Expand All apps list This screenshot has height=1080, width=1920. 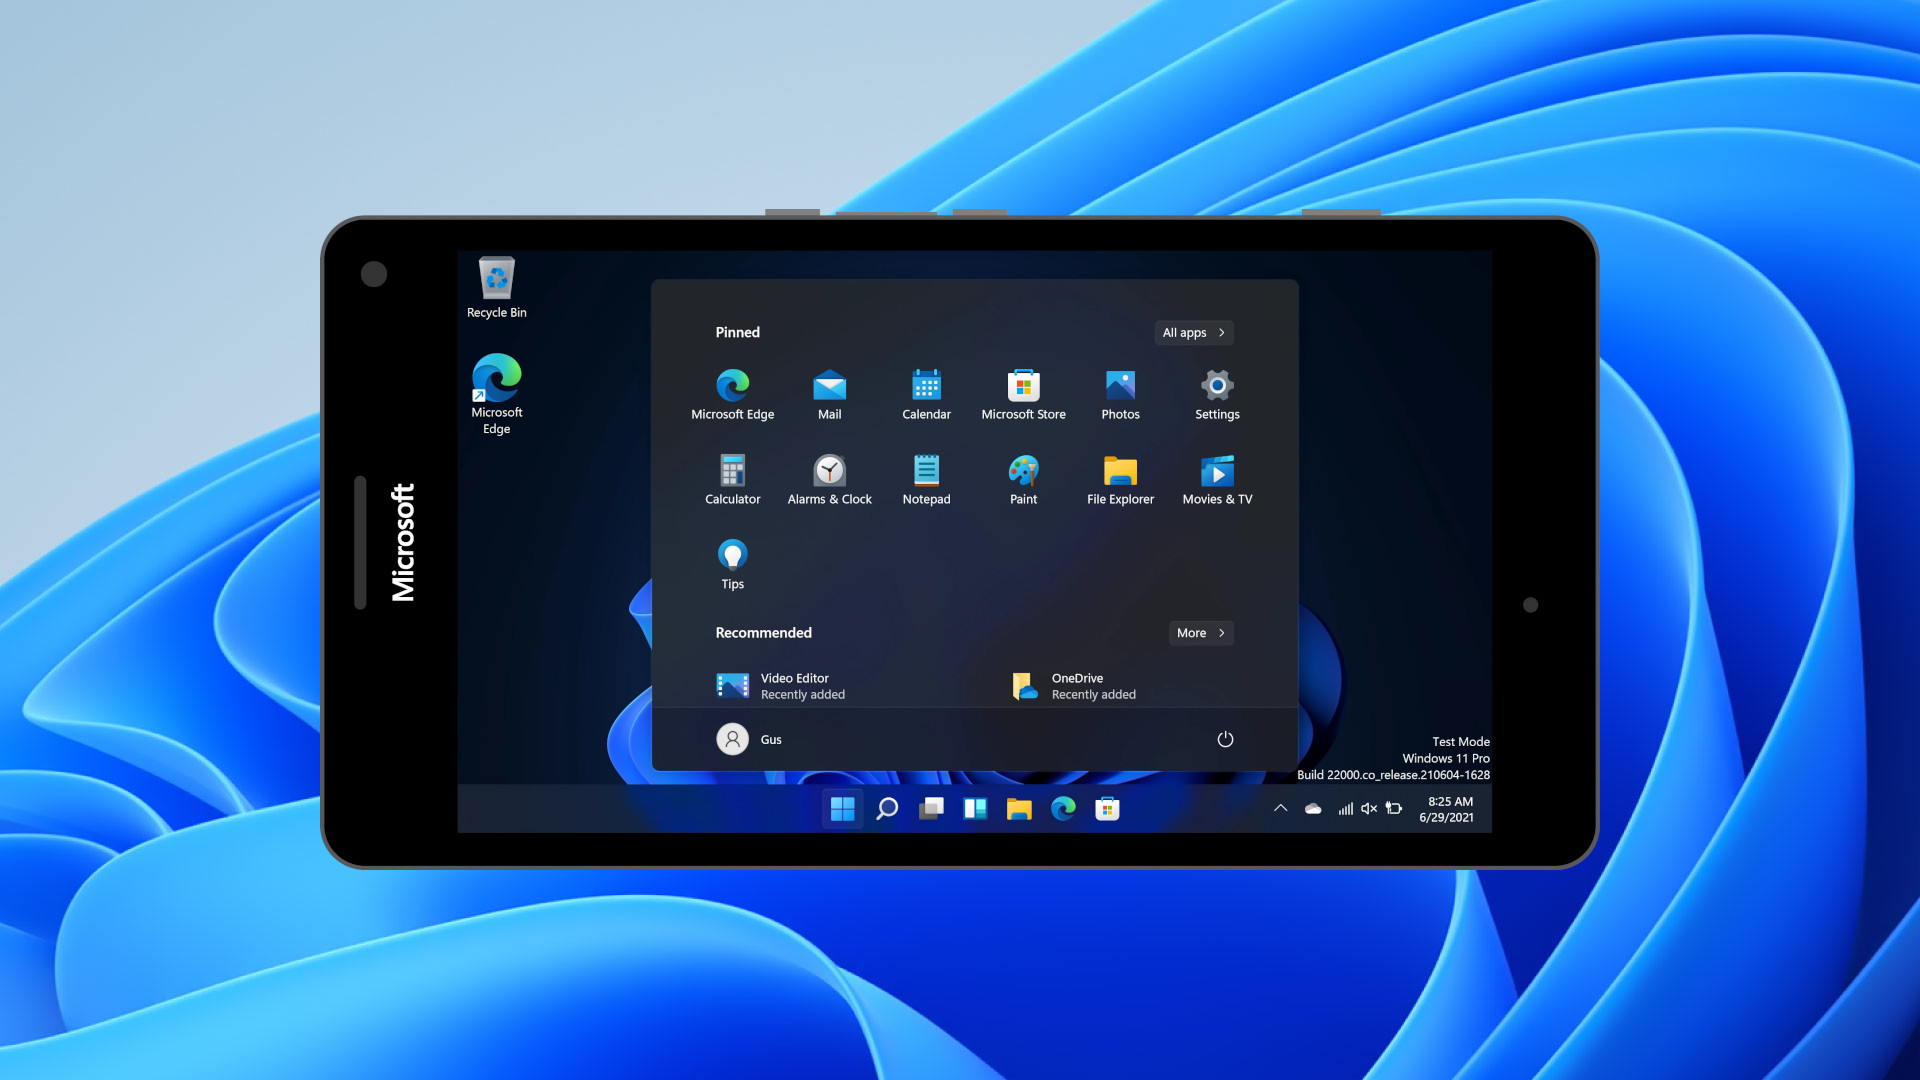click(x=1193, y=333)
